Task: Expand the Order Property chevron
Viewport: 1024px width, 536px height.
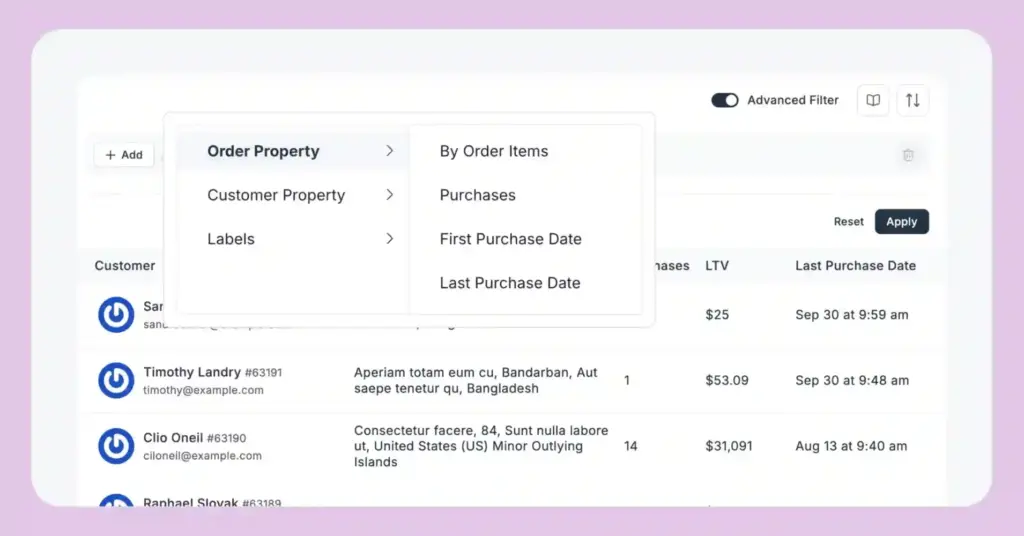Action: pos(389,151)
